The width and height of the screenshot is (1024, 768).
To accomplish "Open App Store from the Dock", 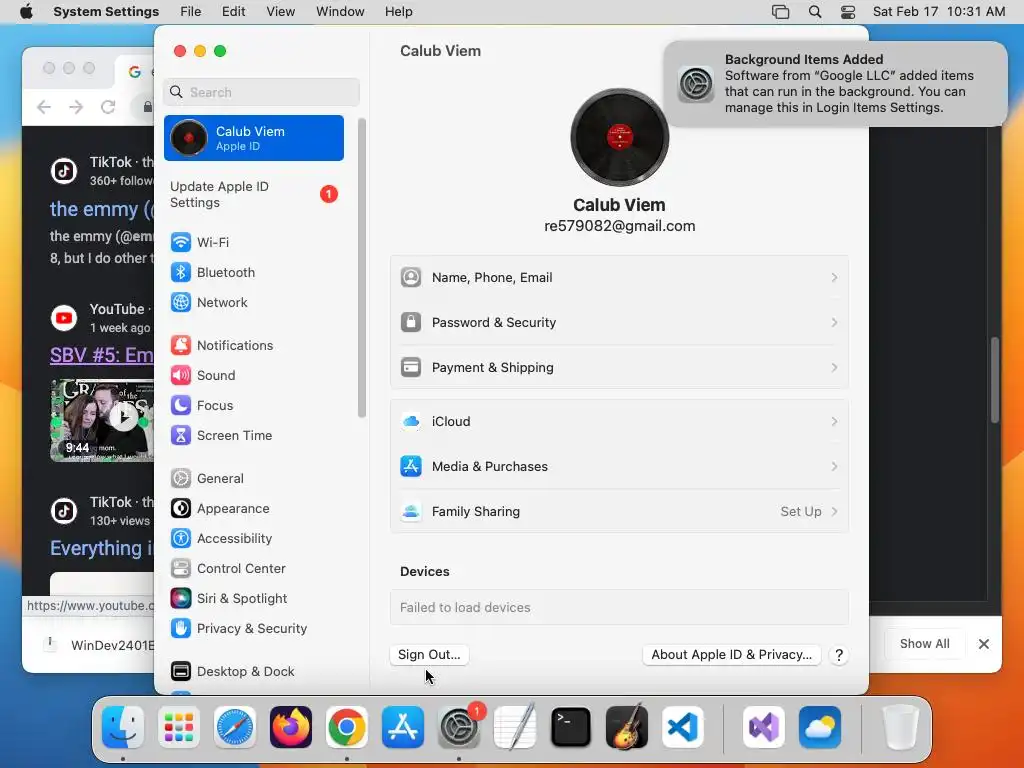I will pyautogui.click(x=403, y=728).
